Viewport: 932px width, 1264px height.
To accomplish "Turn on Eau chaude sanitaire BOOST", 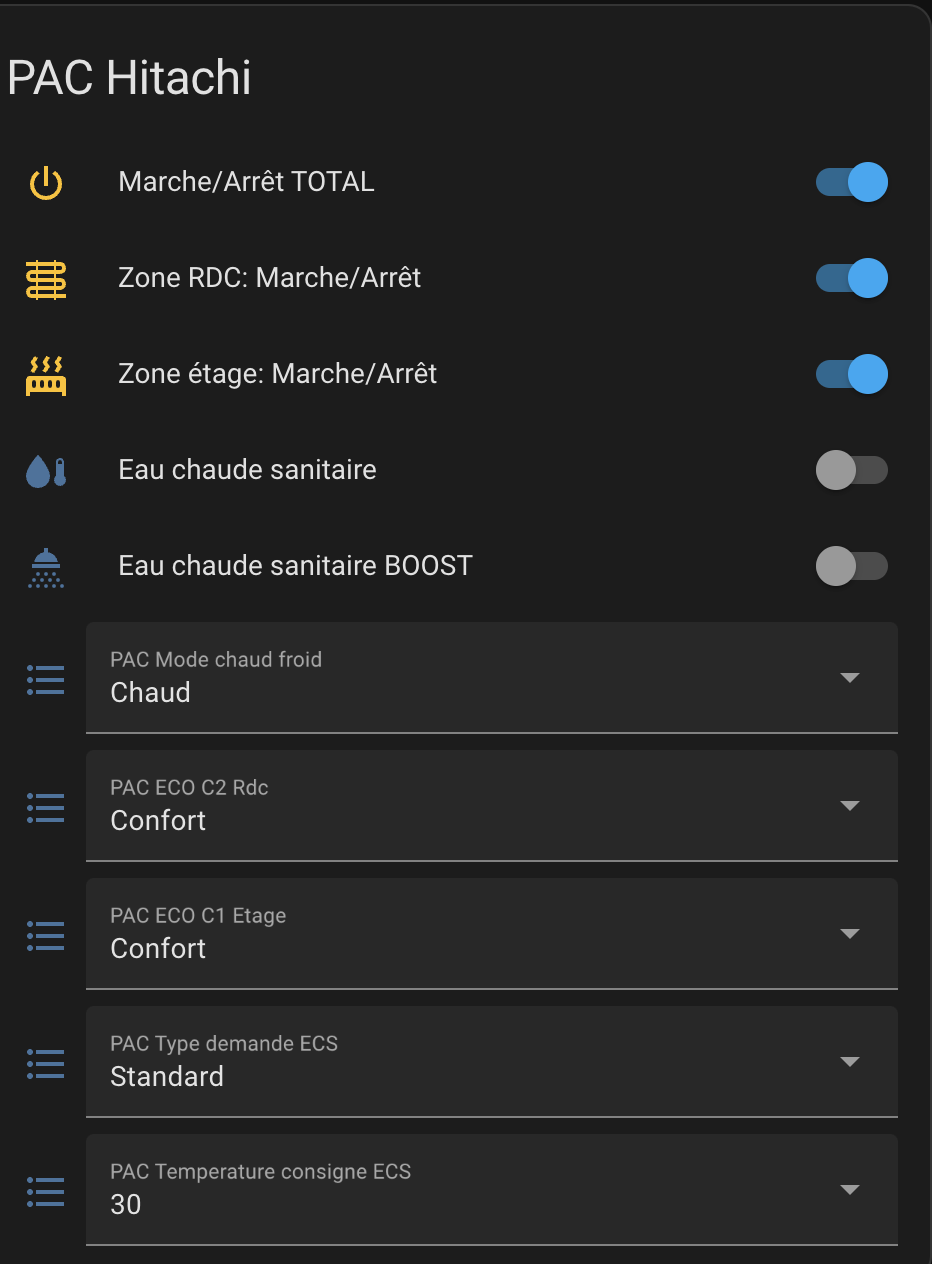I will [x=852, y=567].
